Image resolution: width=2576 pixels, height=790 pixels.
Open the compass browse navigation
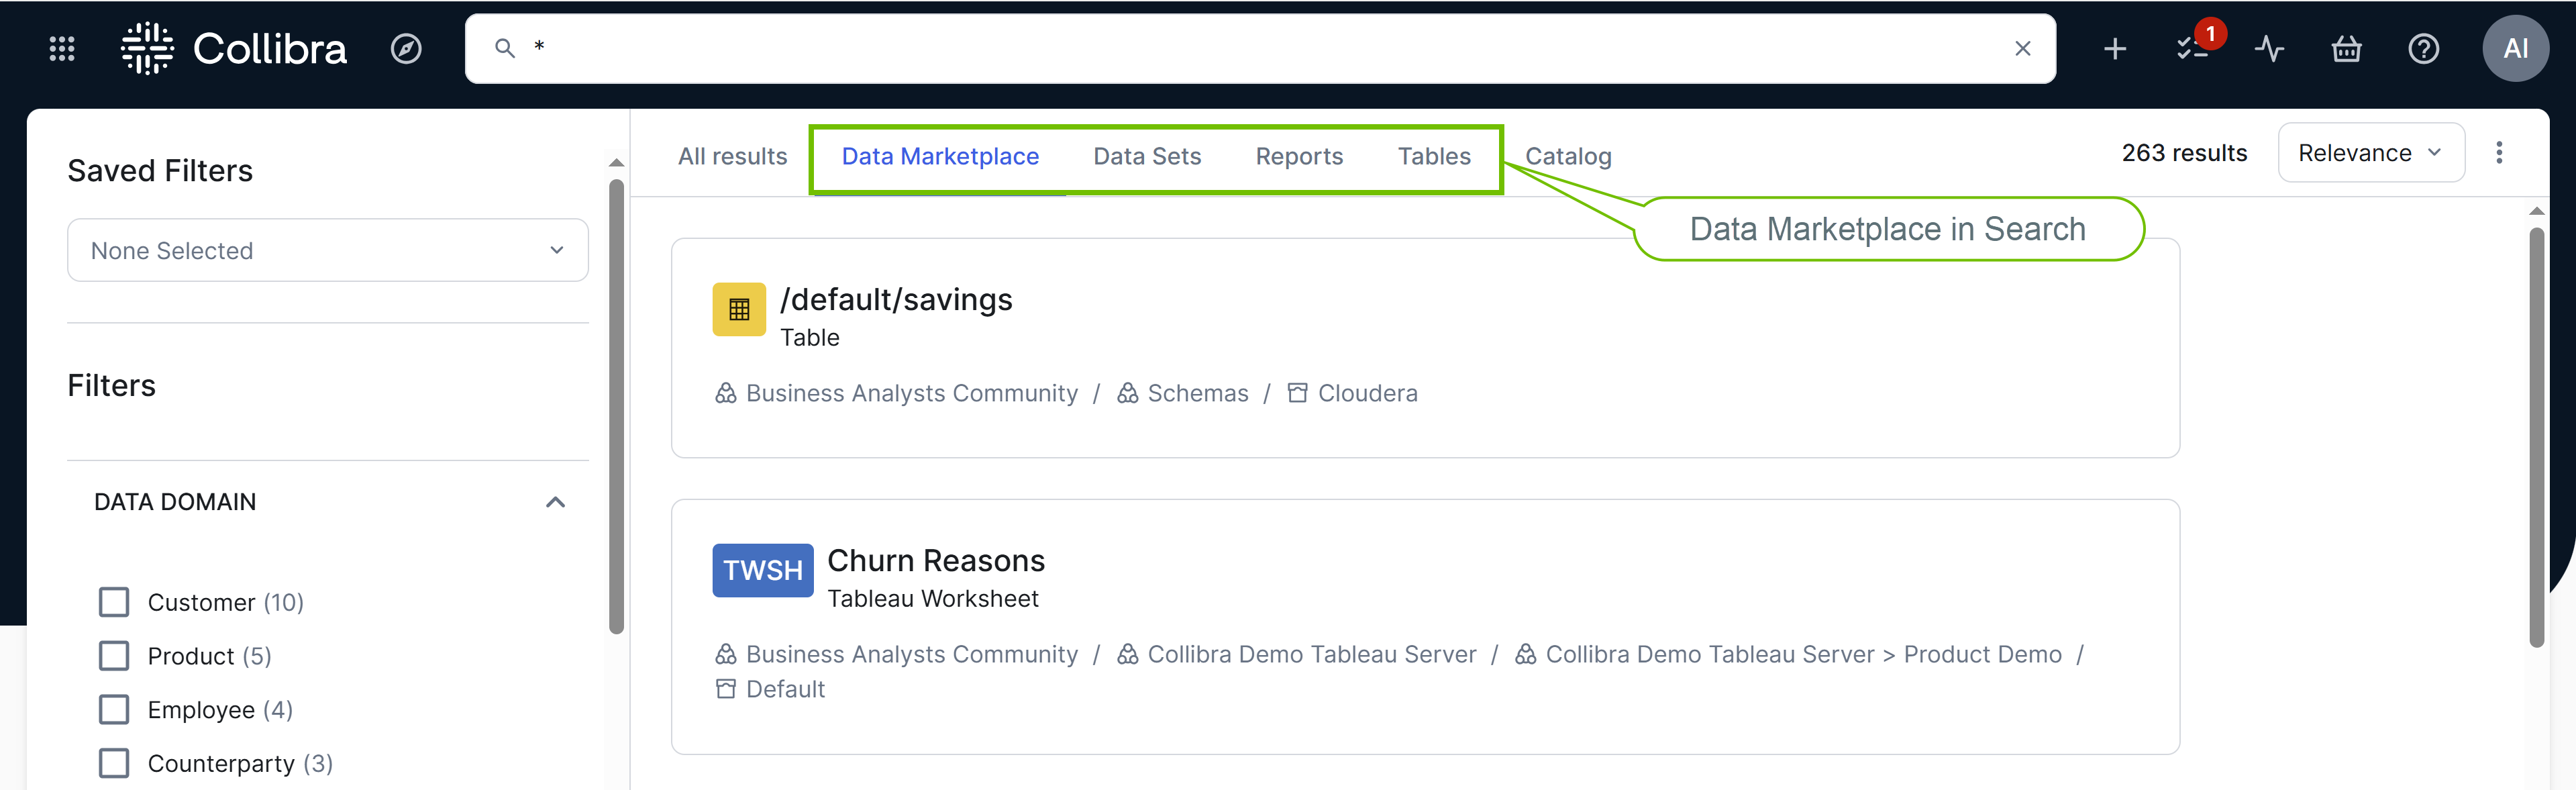tap(406, 48)
